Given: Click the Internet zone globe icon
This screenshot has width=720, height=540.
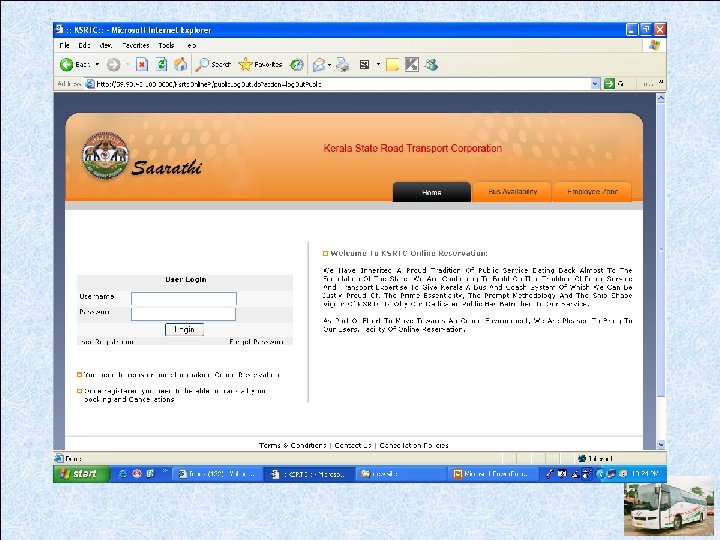Looking at the screenshot, I should [x=582, y=458].
